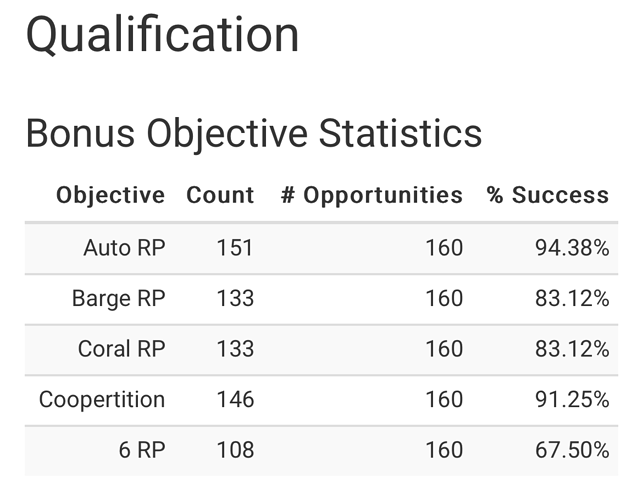The width and height of the screenshot is (642, 500).
Task: Click the Barge RP count value 133
Action: click(235, 299)
